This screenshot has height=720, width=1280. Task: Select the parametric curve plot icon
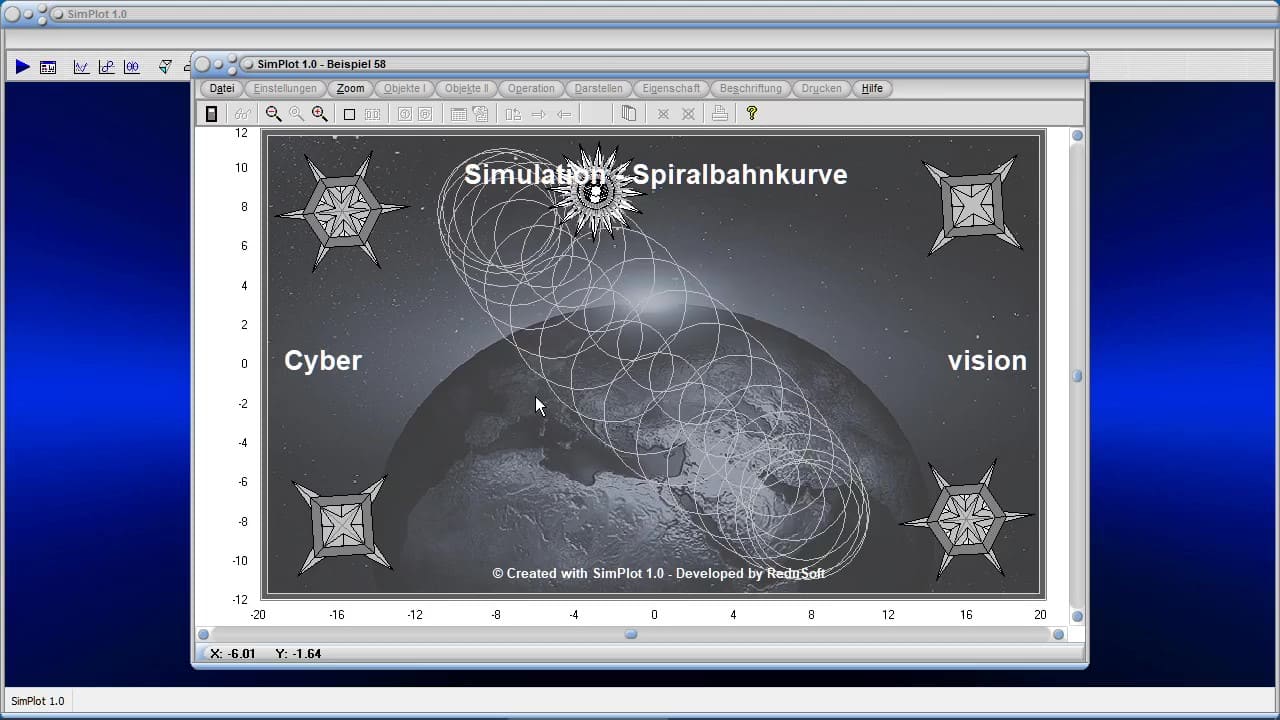click(x=106, y=67)
